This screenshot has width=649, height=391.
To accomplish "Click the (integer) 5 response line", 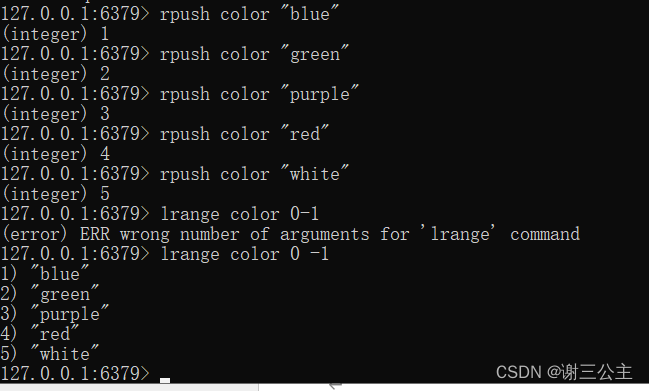I will point(56,194).
